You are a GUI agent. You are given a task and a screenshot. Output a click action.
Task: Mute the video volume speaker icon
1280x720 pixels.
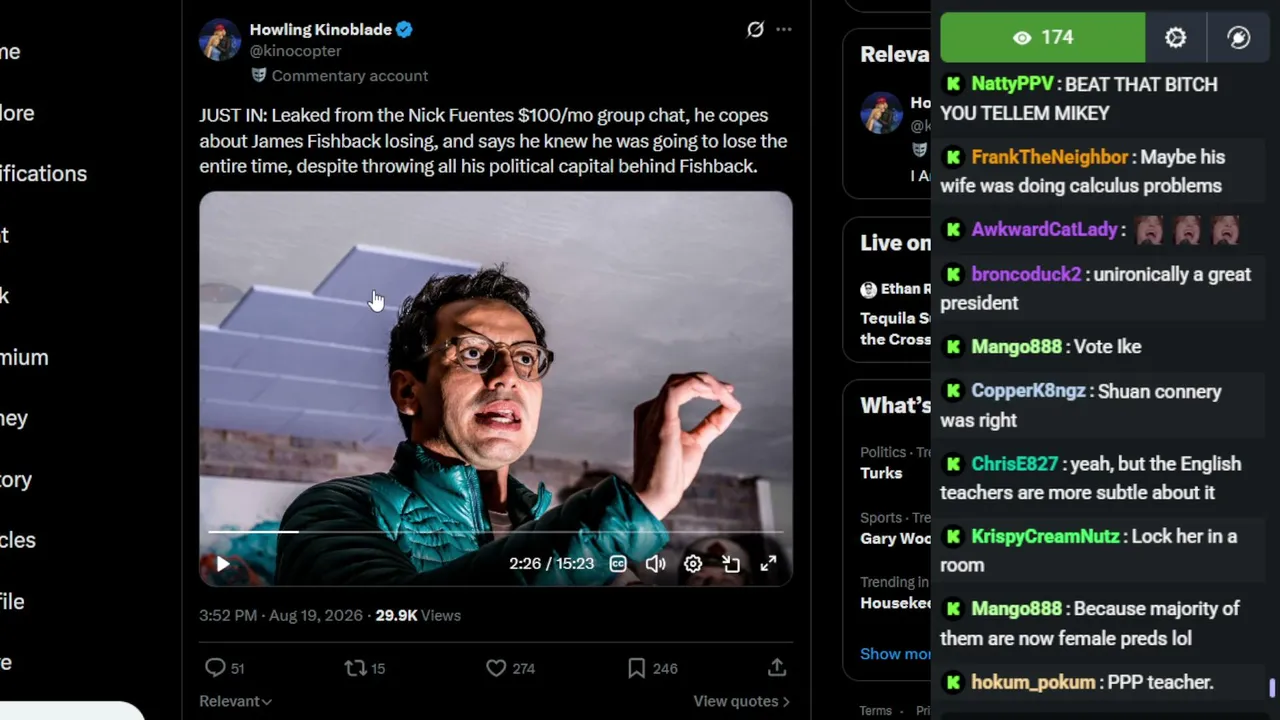[x=655, y=564]
